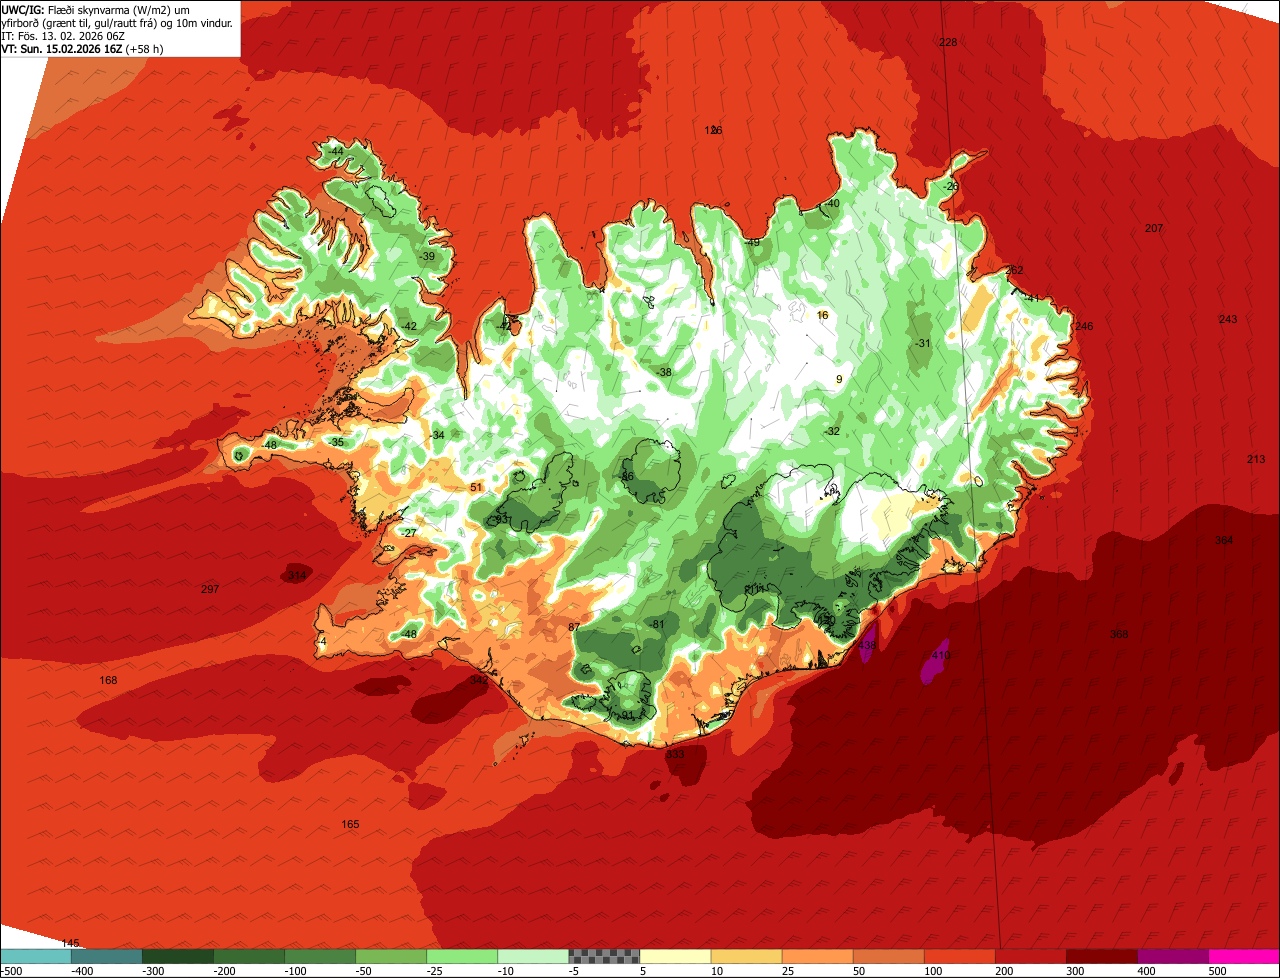Click the '438' value on southeast coast
This screenshot has width=1280, height=978.
pos(867,646)
